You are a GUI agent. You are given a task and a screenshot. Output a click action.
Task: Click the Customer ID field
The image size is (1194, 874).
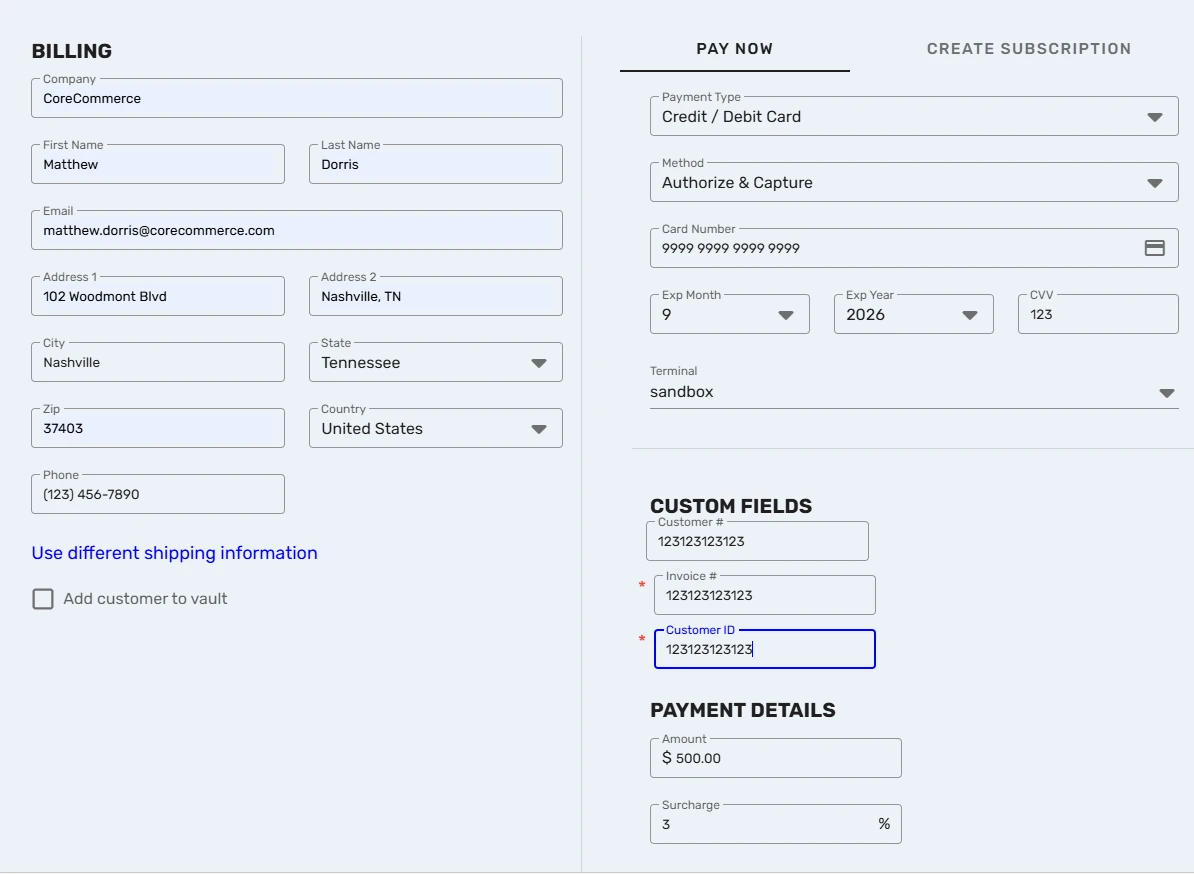(765, 649)
